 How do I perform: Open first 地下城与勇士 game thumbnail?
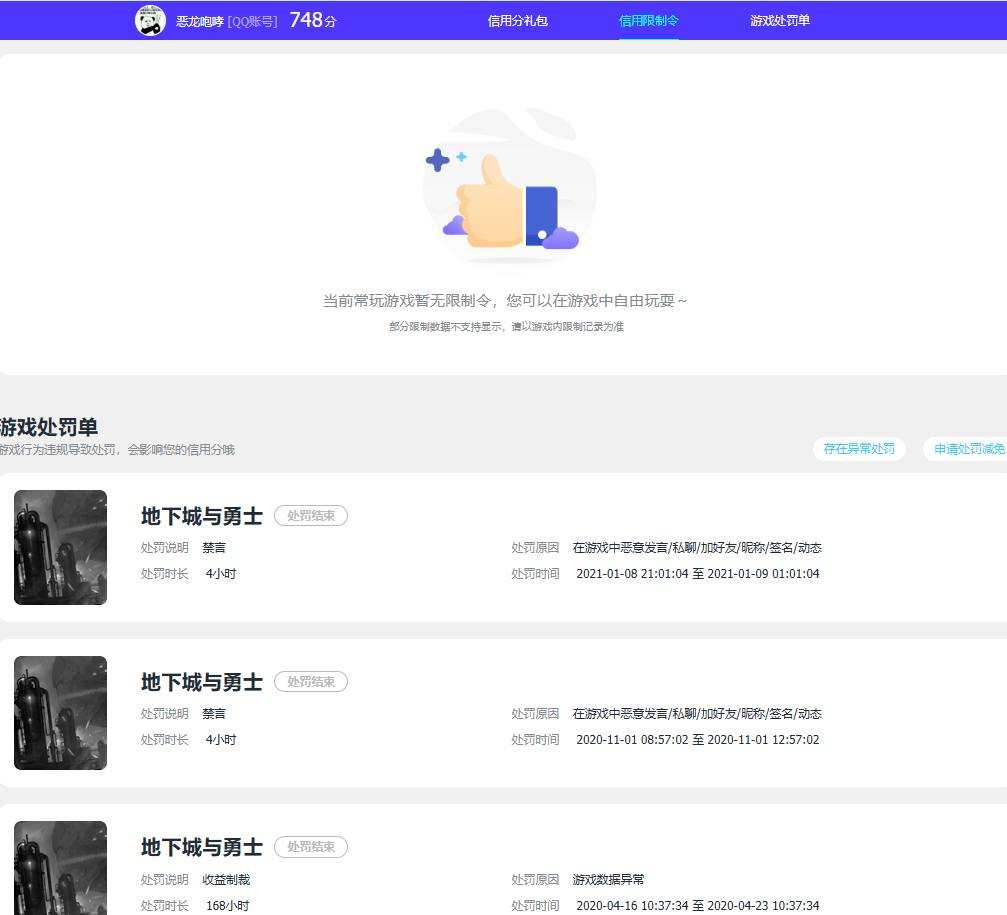[60, 547]
